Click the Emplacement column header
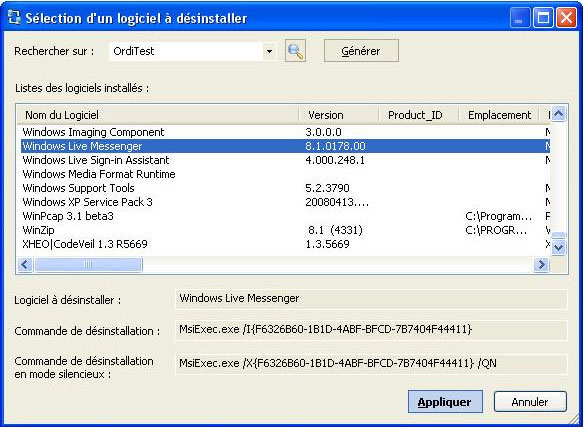 click(498, 115)
